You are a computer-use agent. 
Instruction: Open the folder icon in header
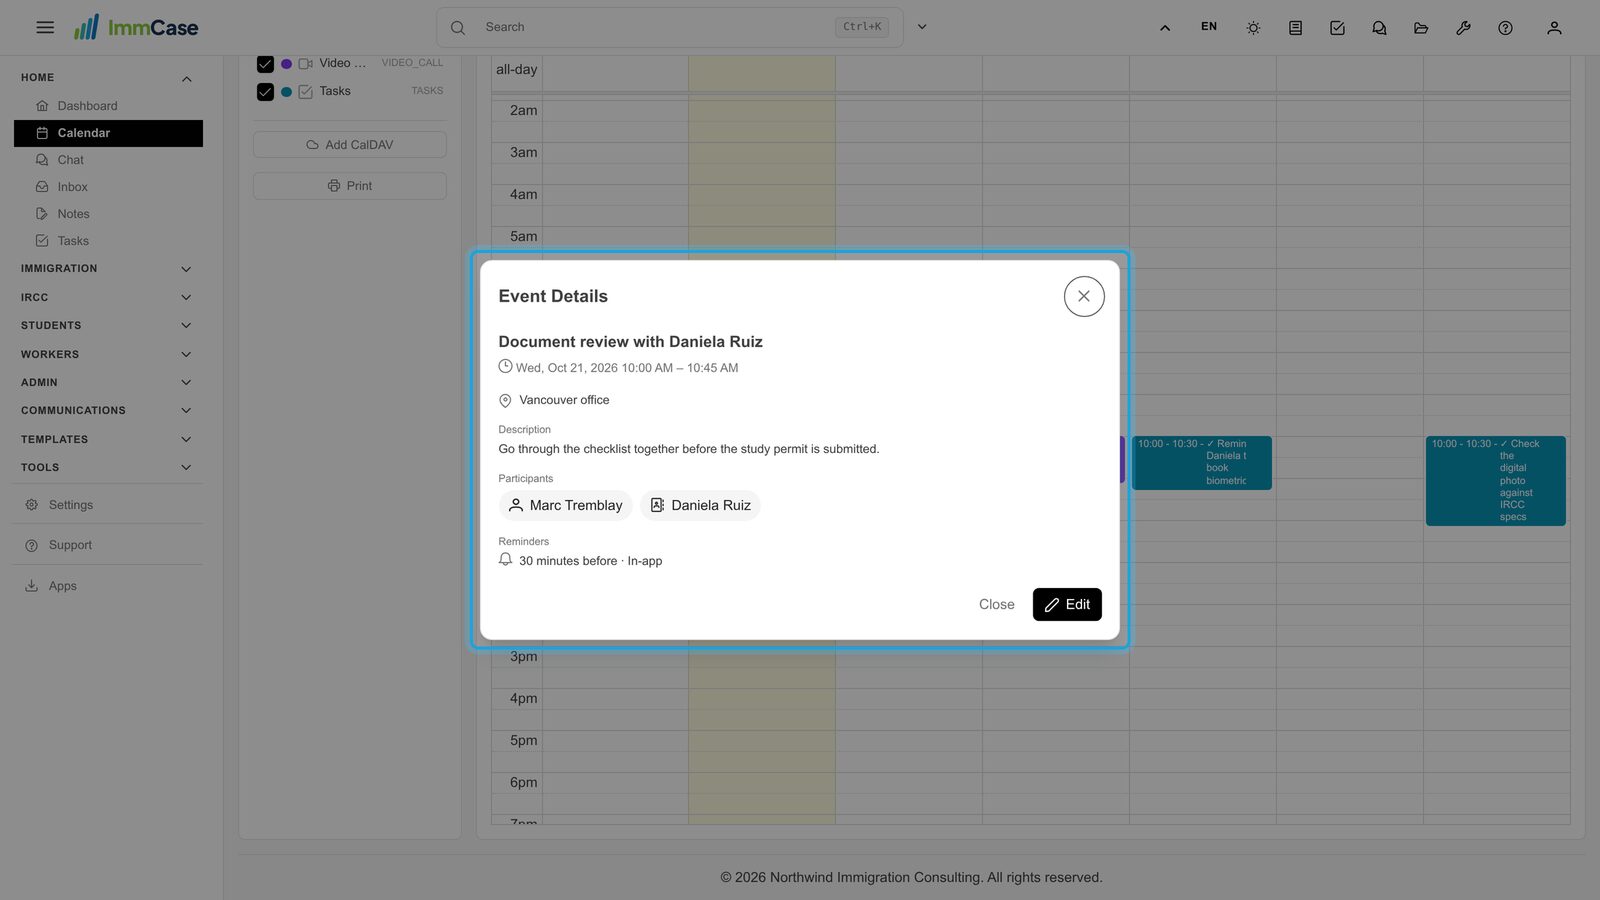tap(1421, 28)
